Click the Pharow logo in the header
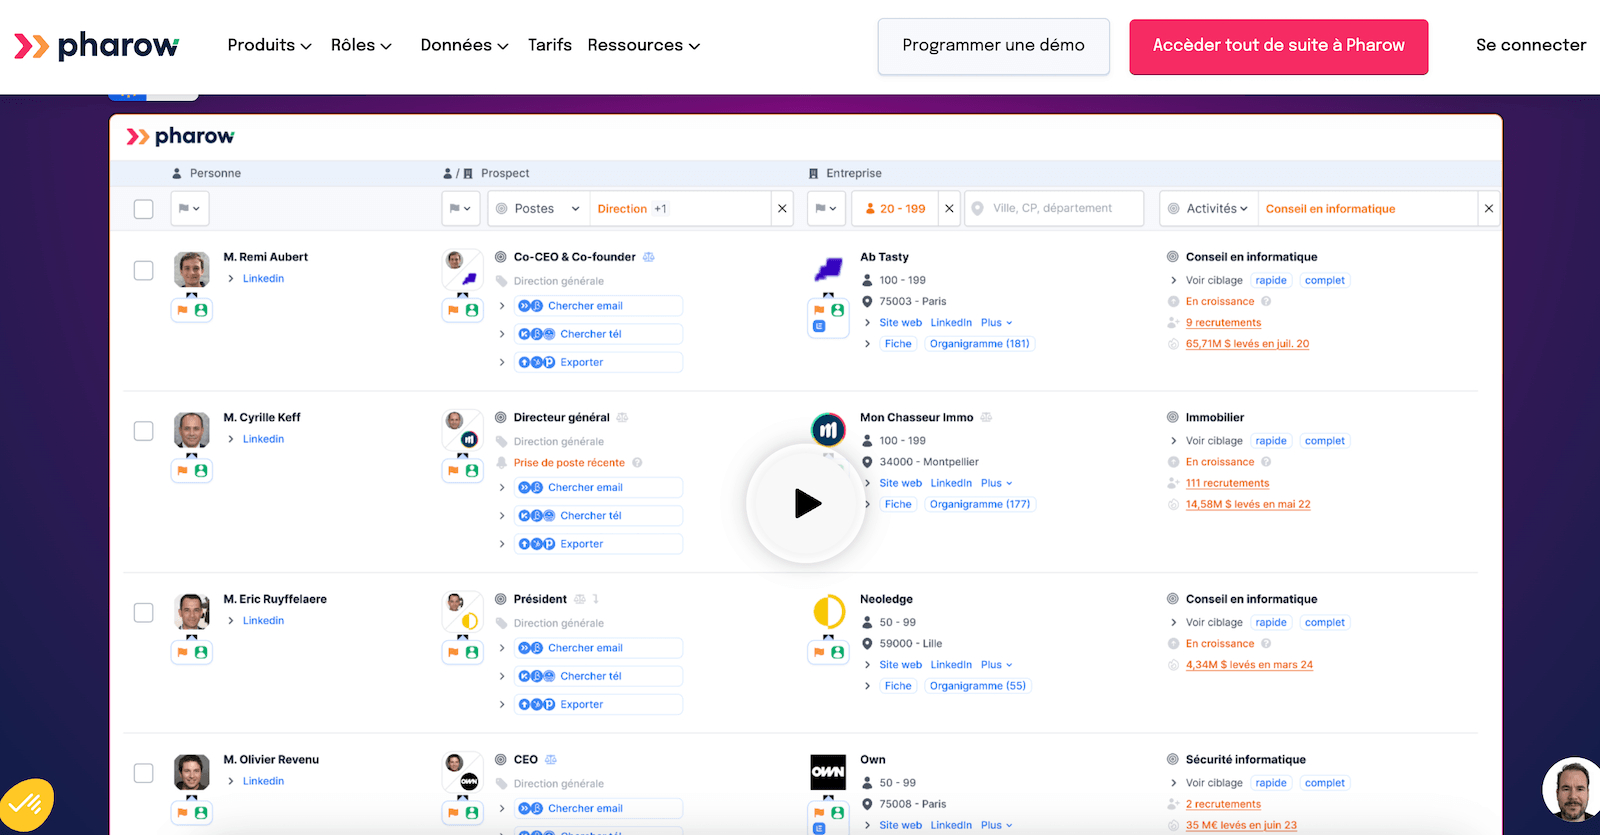 (97, 46)
